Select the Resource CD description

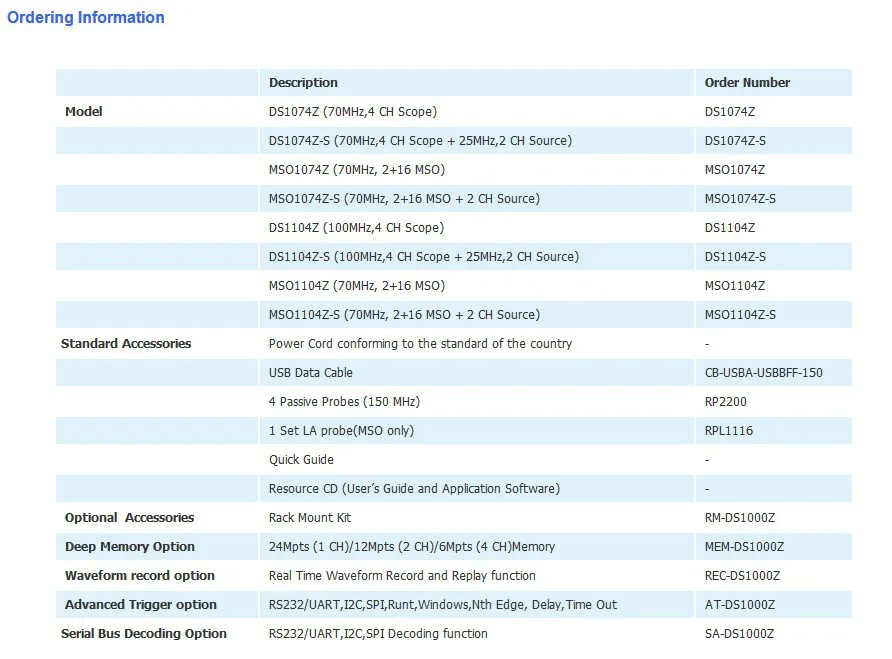414,489
